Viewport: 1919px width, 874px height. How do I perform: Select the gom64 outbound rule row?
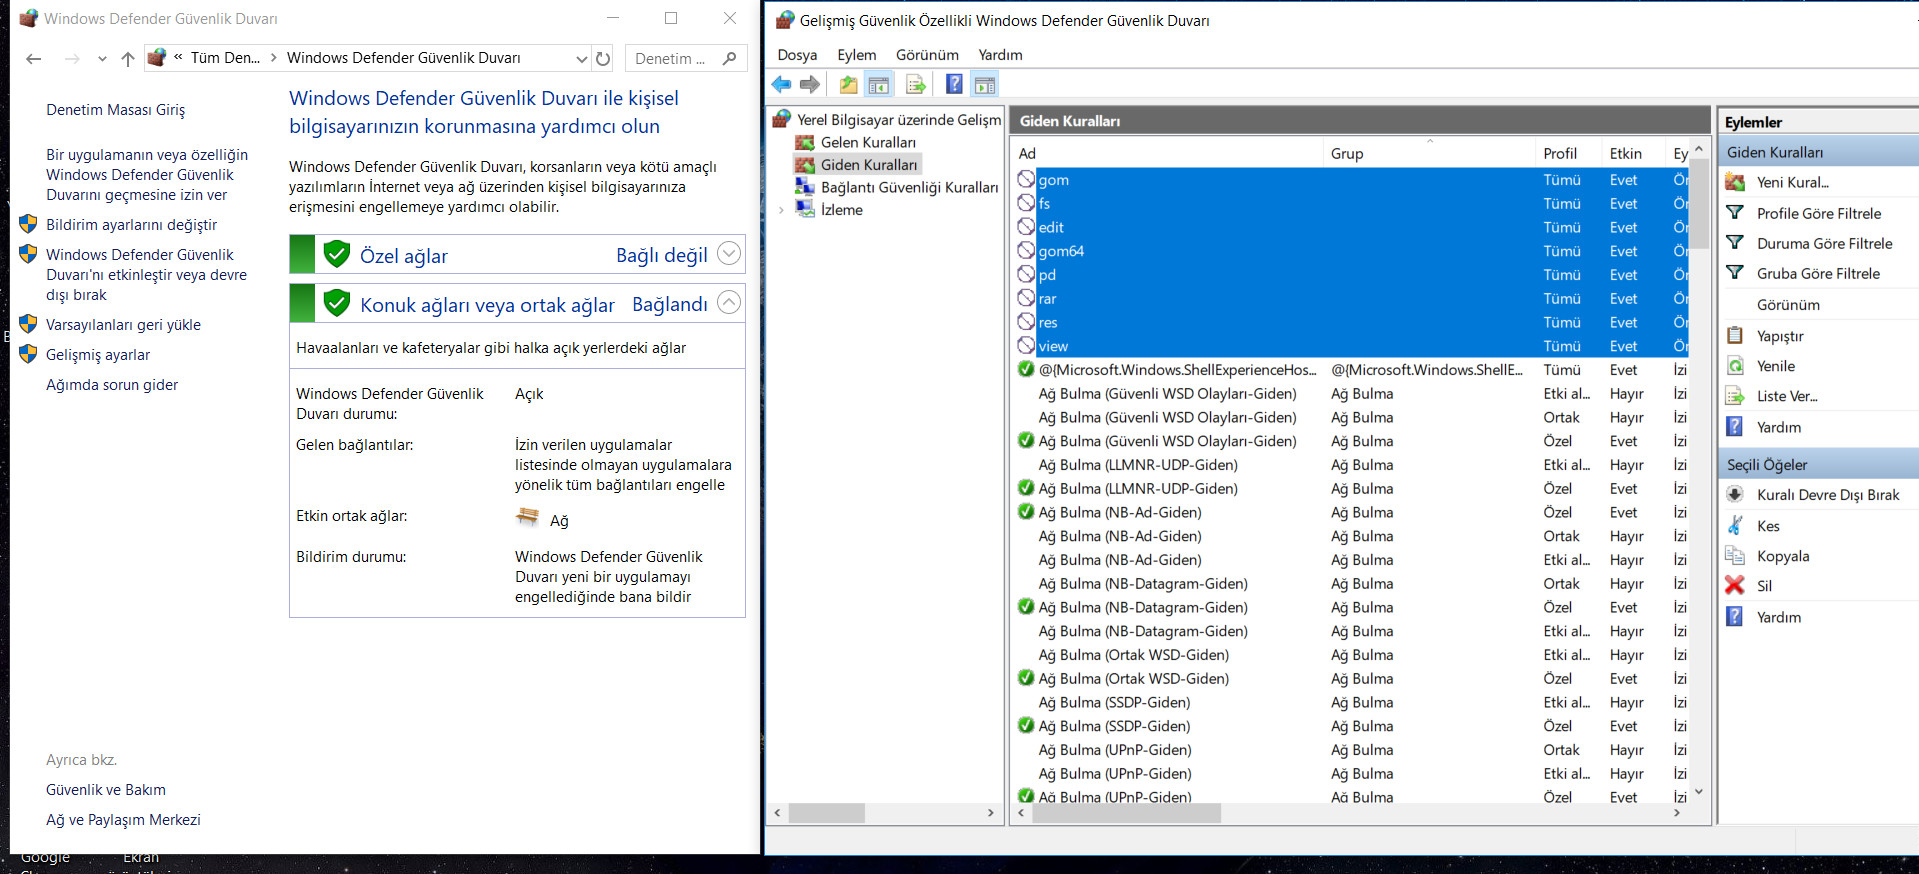click(1350, 251)
